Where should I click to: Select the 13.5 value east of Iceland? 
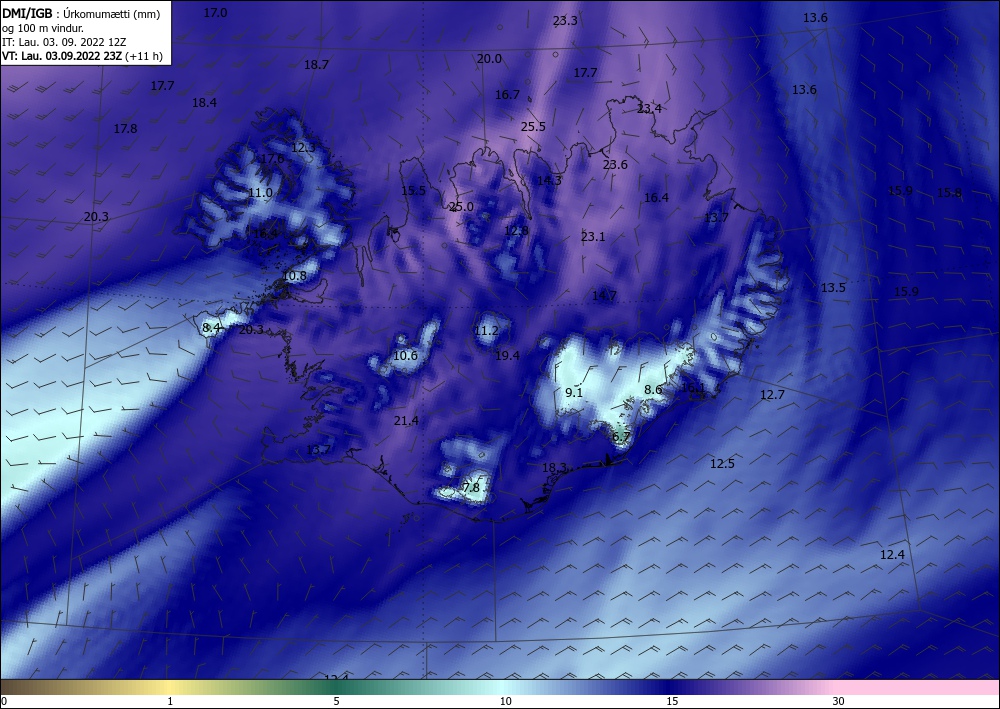click(833, 288)
